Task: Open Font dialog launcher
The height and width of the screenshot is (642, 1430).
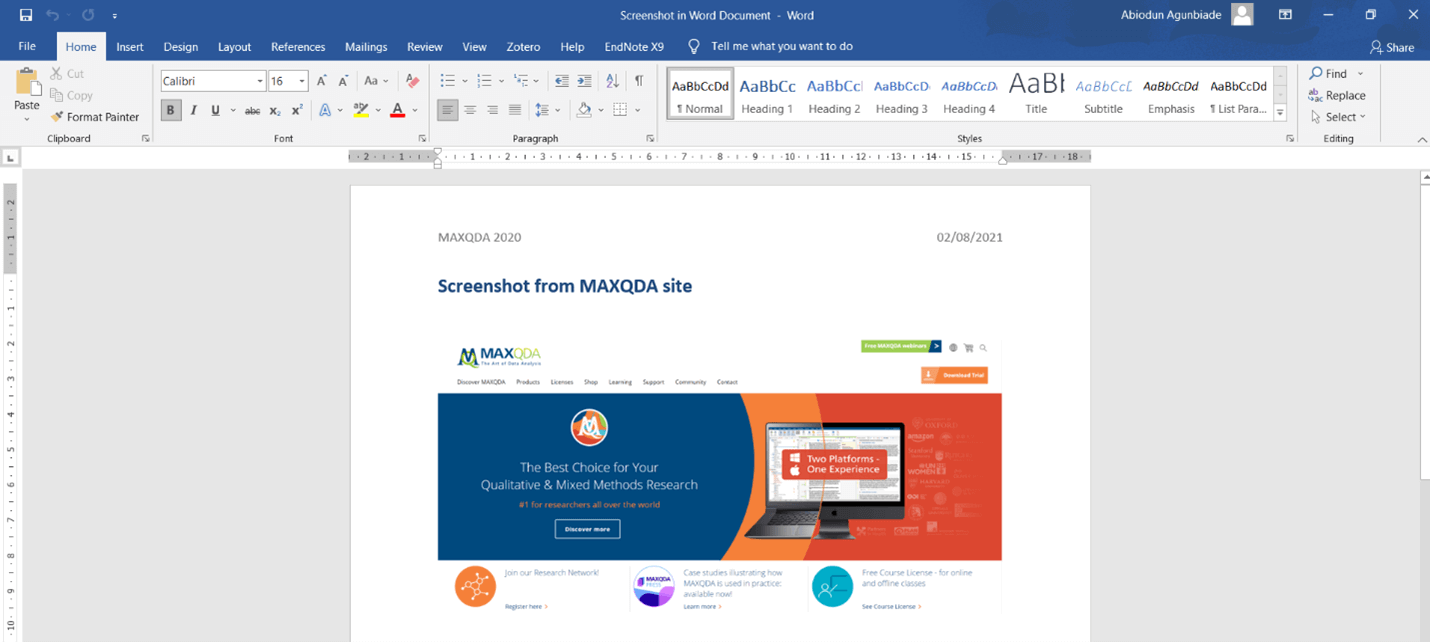Action: pos(422,139)
